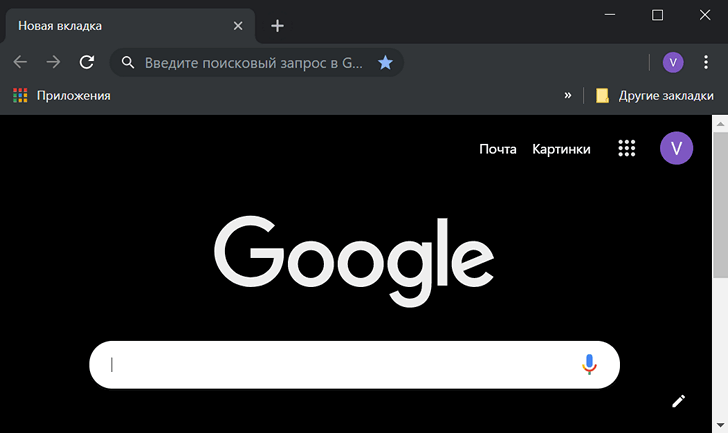Click the Google logo

[x=354, y=261]
